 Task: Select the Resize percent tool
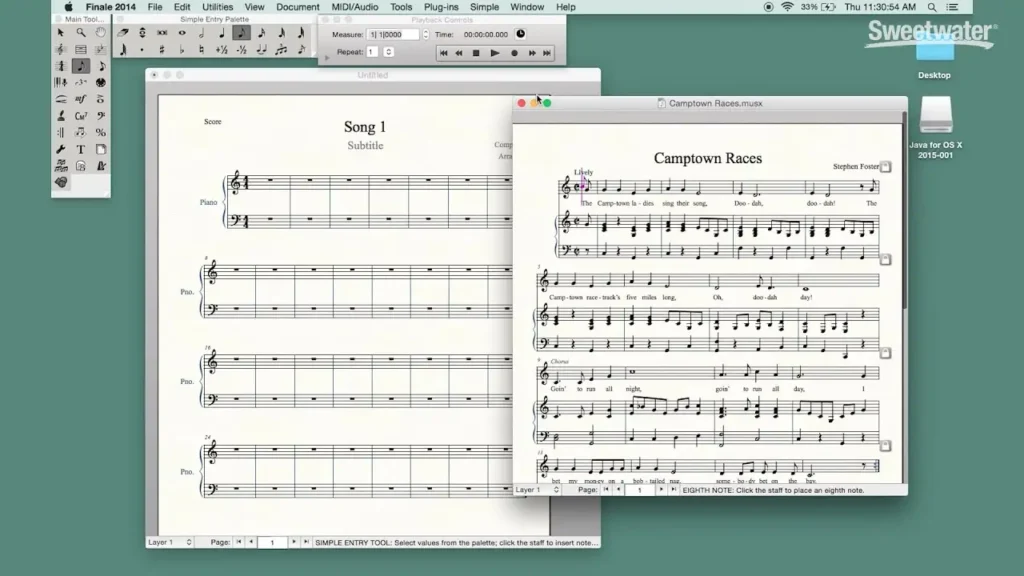(101, 133)
